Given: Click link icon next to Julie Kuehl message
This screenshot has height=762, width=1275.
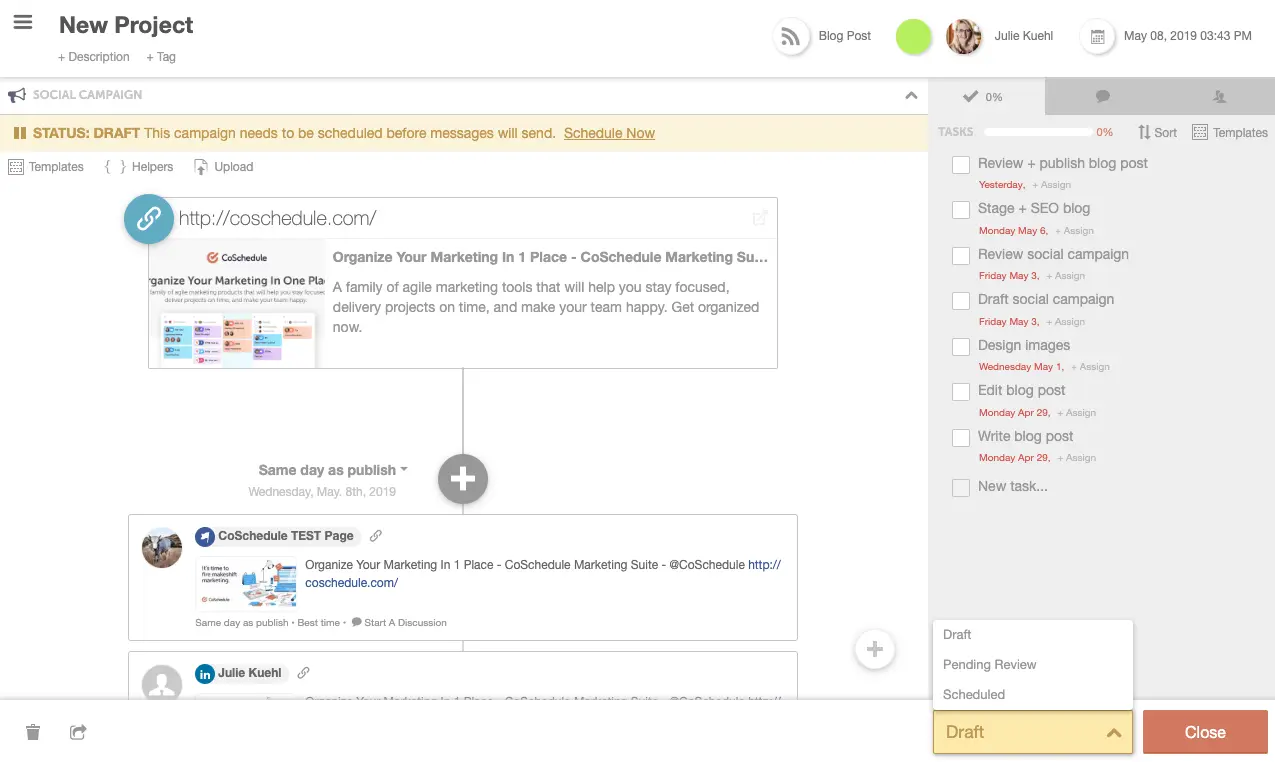Looking at the screenshot, I should click(304, 673).
